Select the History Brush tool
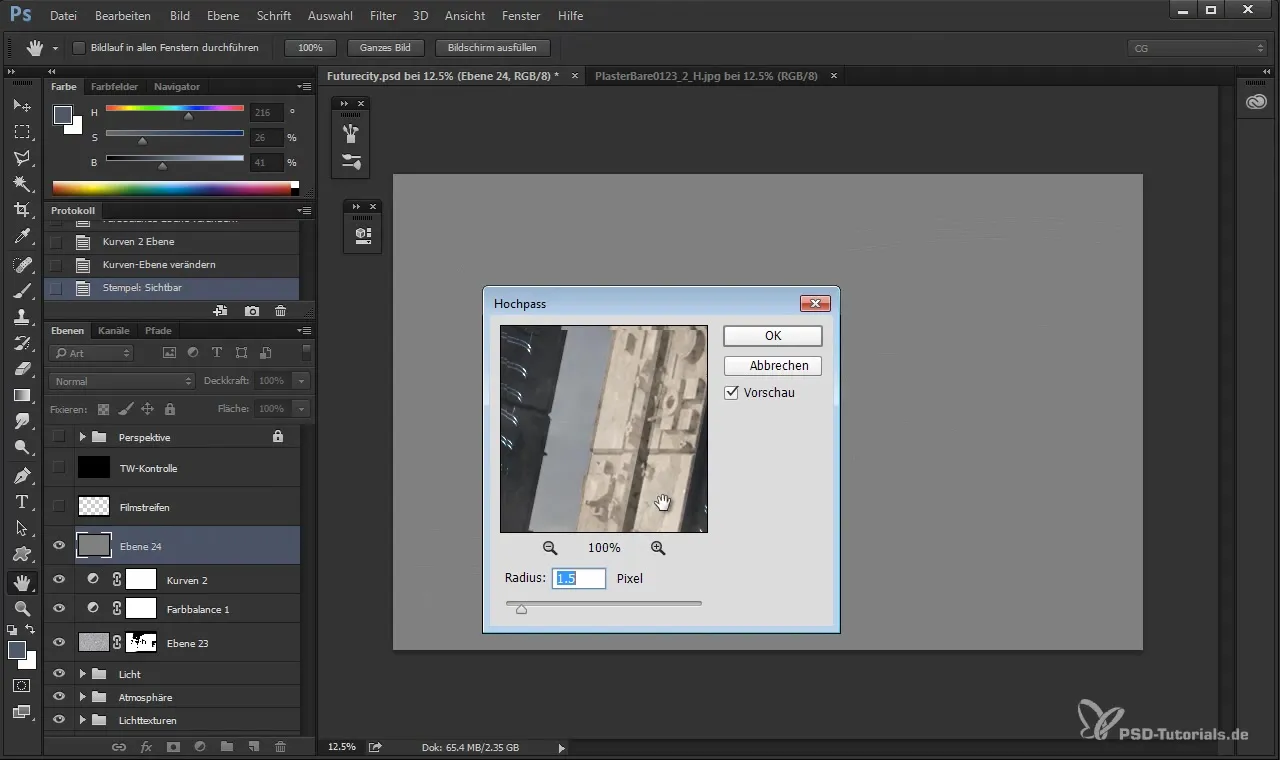This screenshot has width=1280, height=760. click(x=22, y=343)
